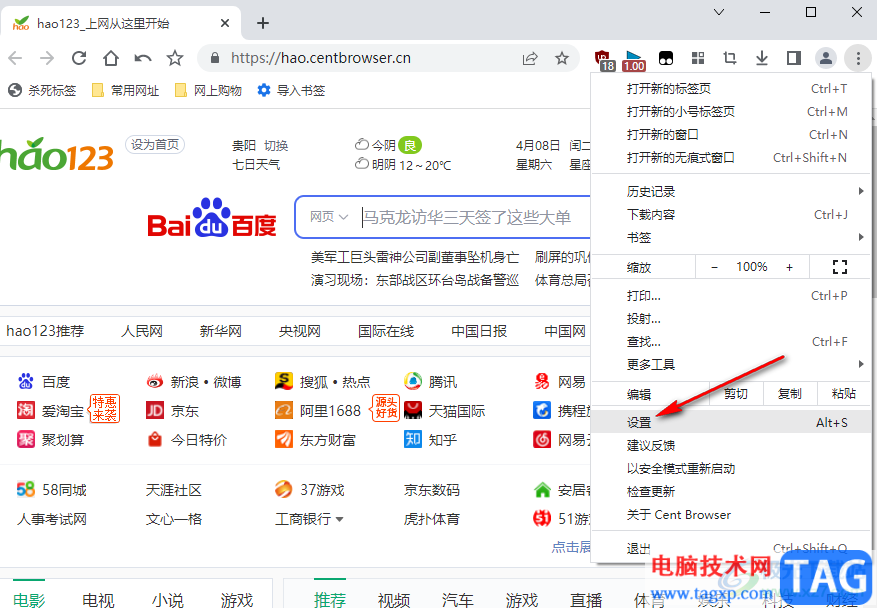
Task: Open the user profile avatar
Action: tap(826, 58)
